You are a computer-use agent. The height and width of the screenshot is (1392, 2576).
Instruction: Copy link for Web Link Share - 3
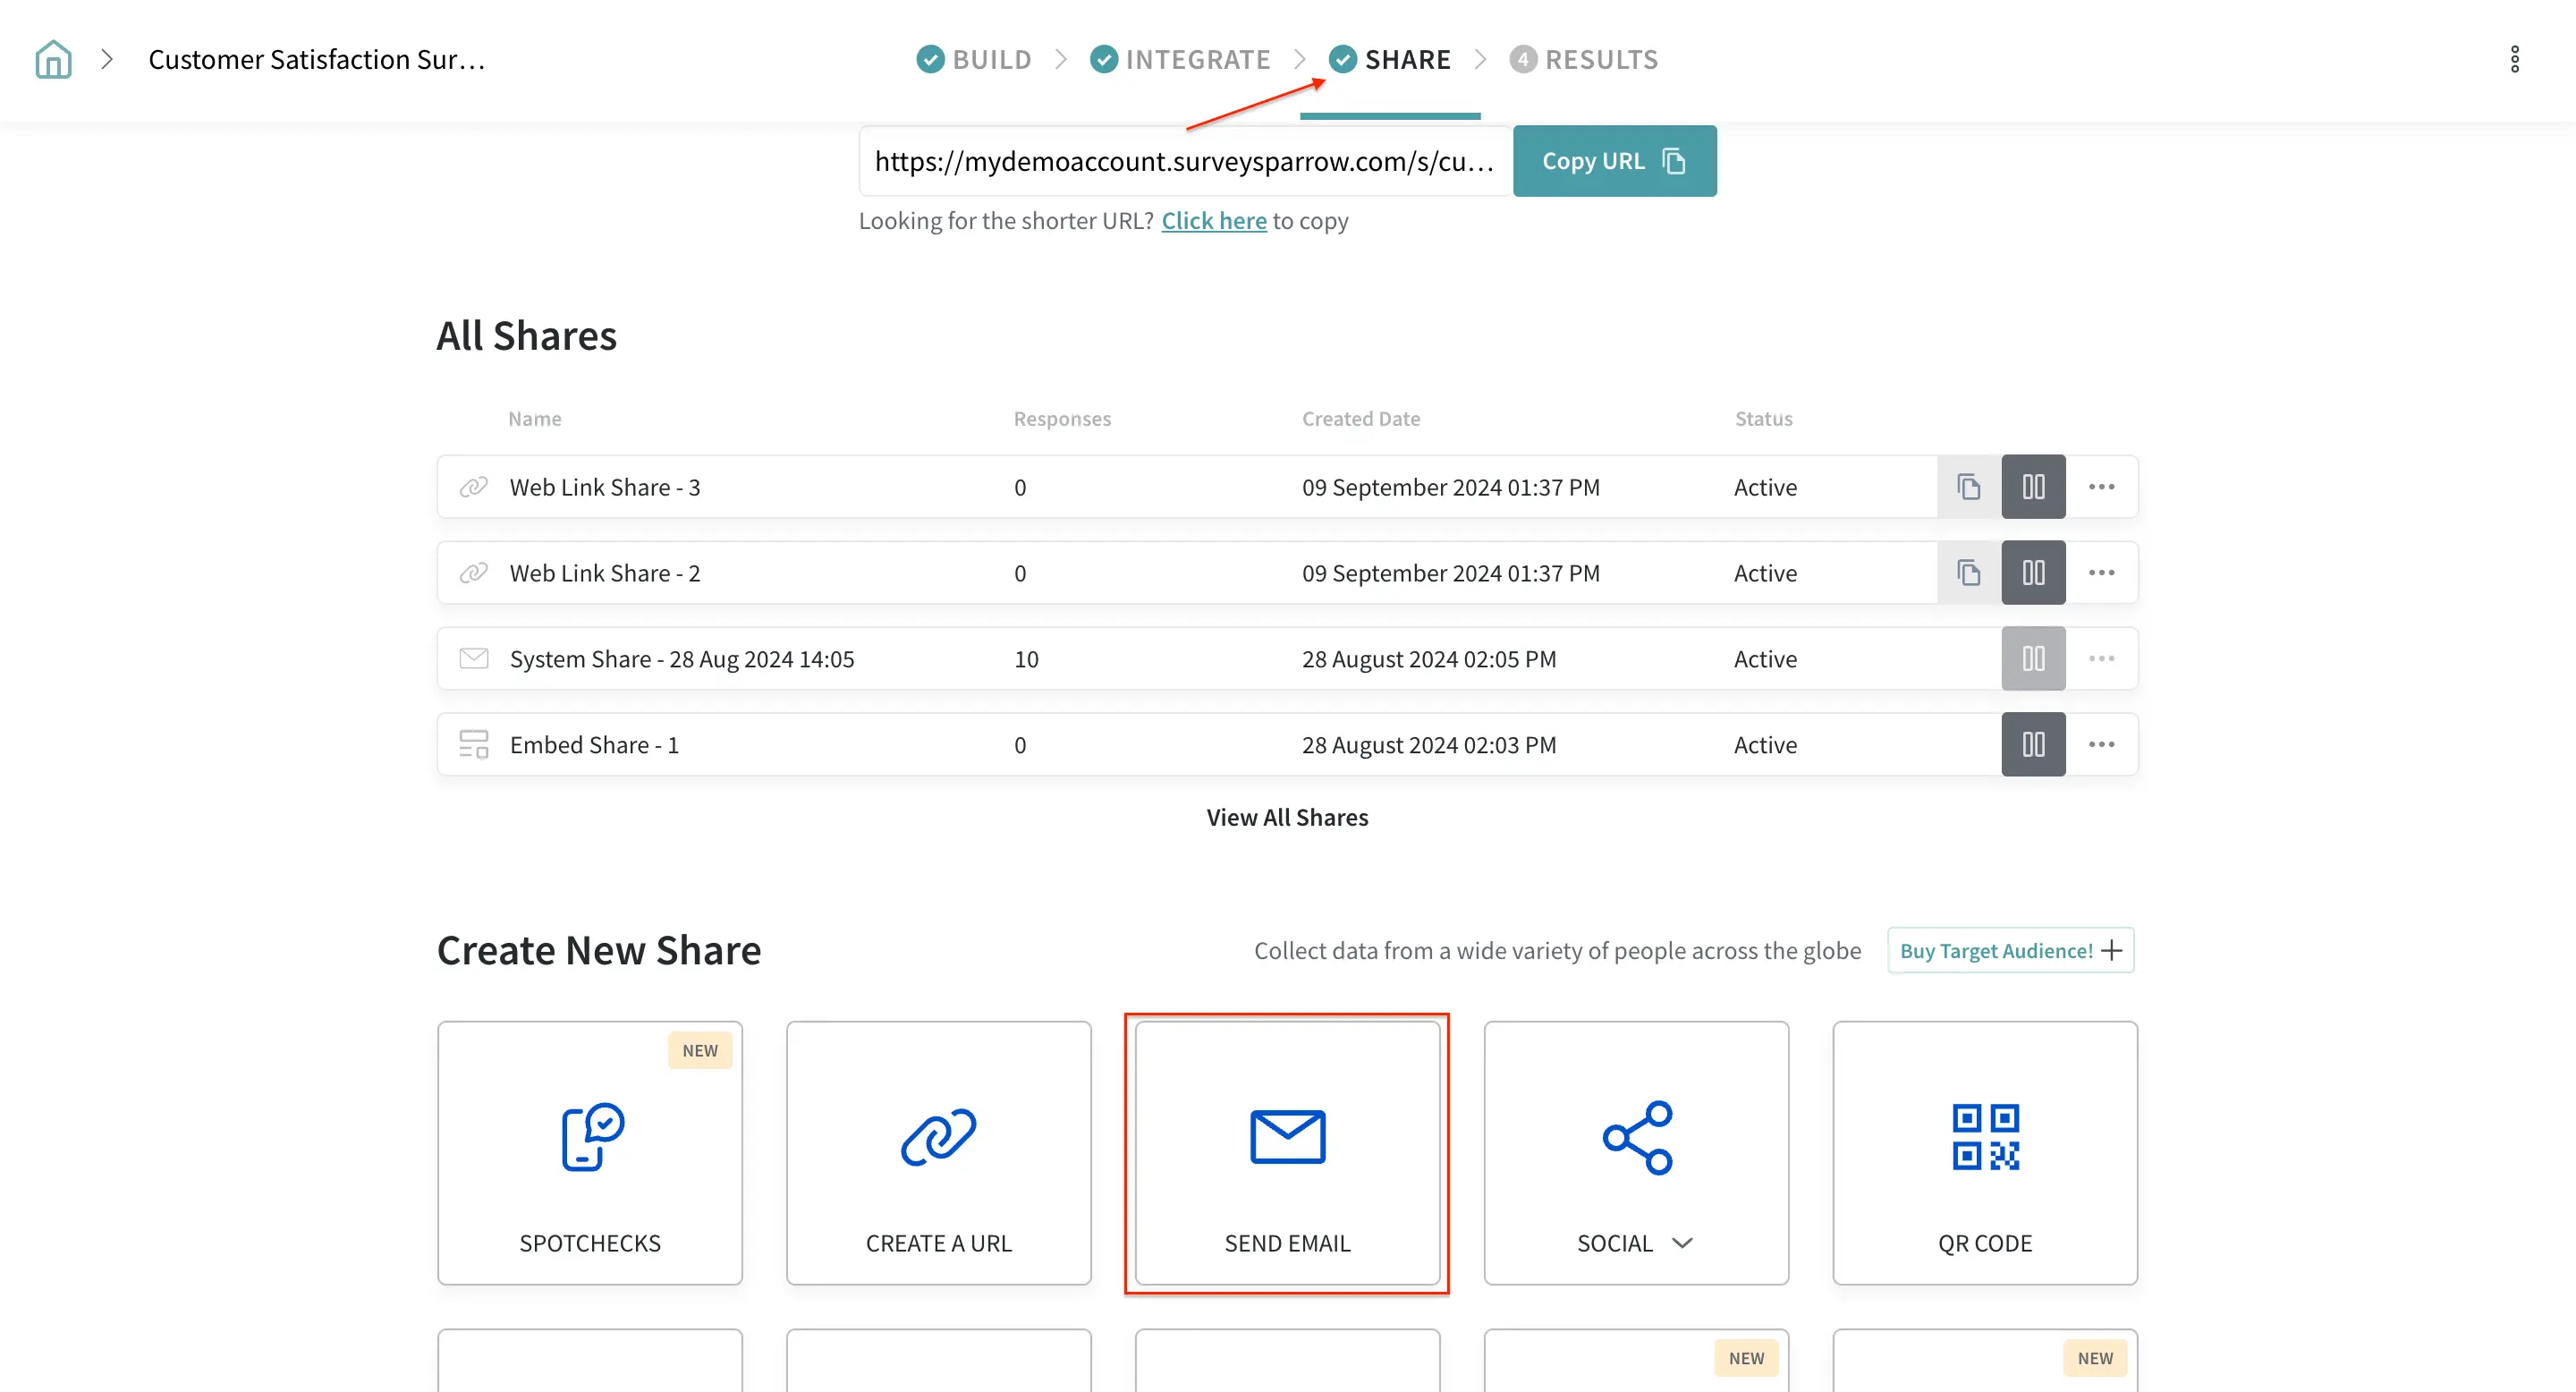click(1968, 487)
